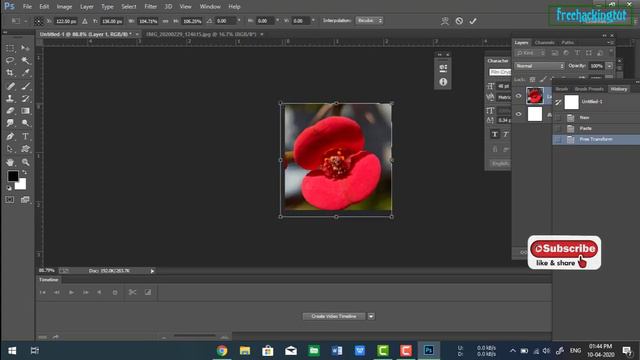This screenshot has width=640, height=360.
Task: Open layer filter Kind dropdown
Action: point(530,53)
